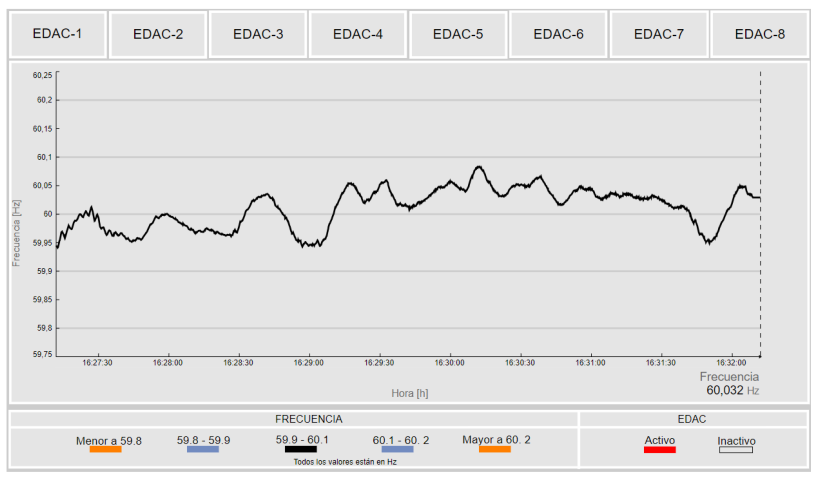The height and width of the screenshot is (480, 821).
Task: Click the 59,95 frequency axis label
Action: click(x=42, y=243)
